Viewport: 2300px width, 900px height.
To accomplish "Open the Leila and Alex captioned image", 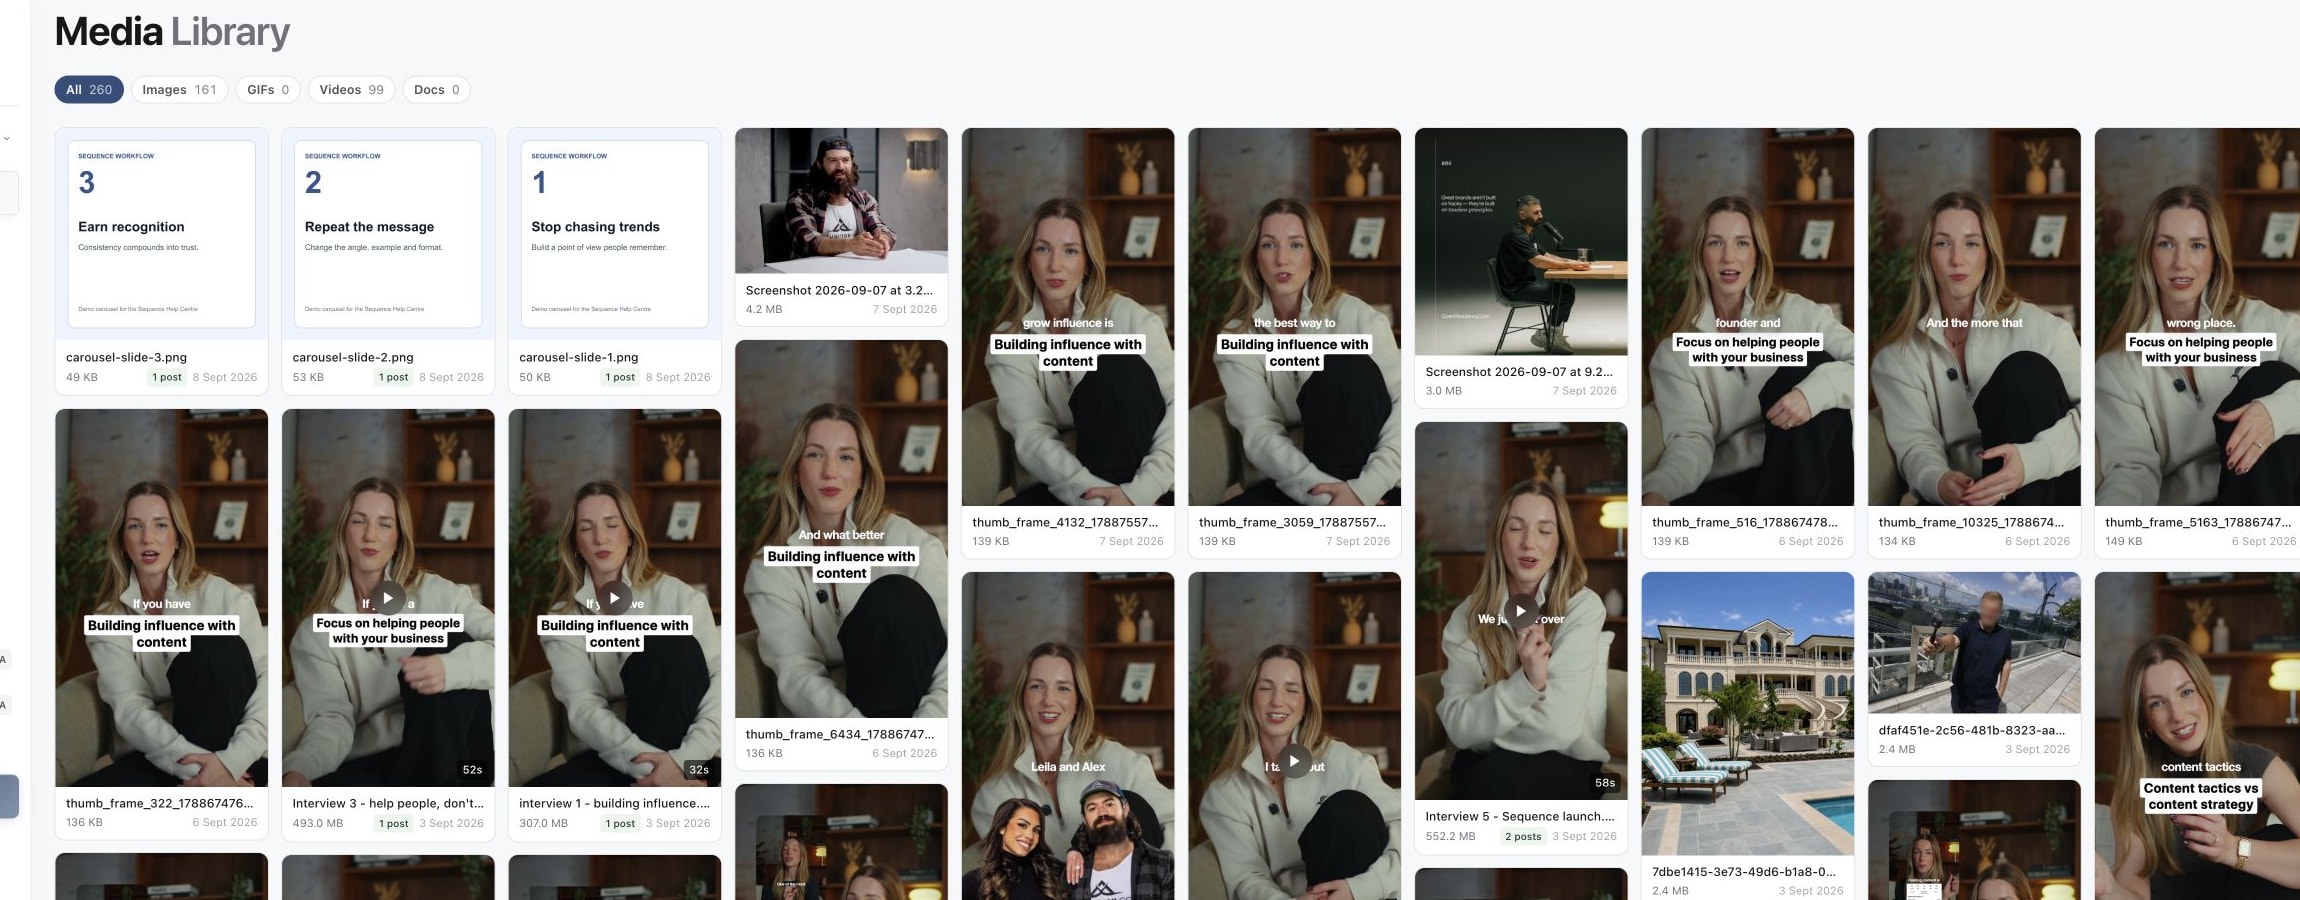I will tap(1068, 736).
